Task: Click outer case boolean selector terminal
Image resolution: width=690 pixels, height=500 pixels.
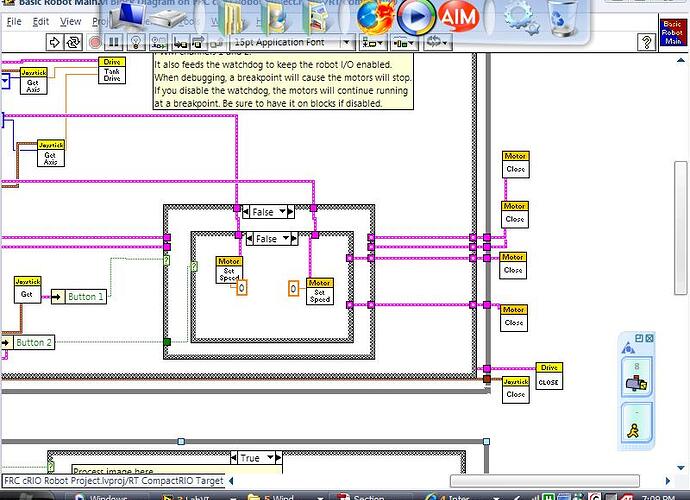Action: [x=167, y=261]
